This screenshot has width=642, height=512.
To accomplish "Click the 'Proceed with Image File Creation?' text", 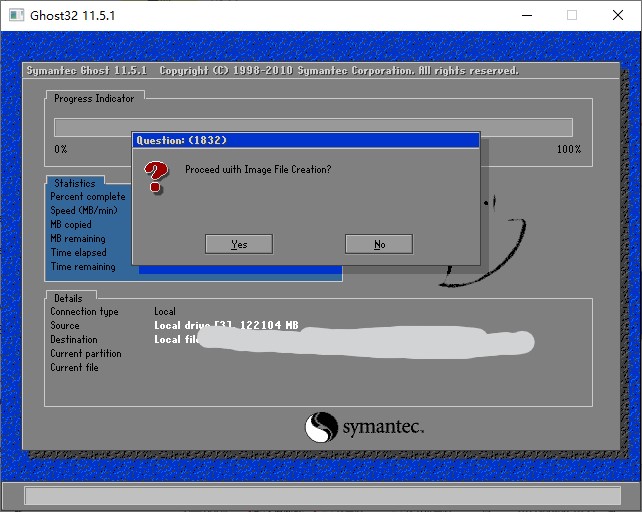I will pos(258,170).
